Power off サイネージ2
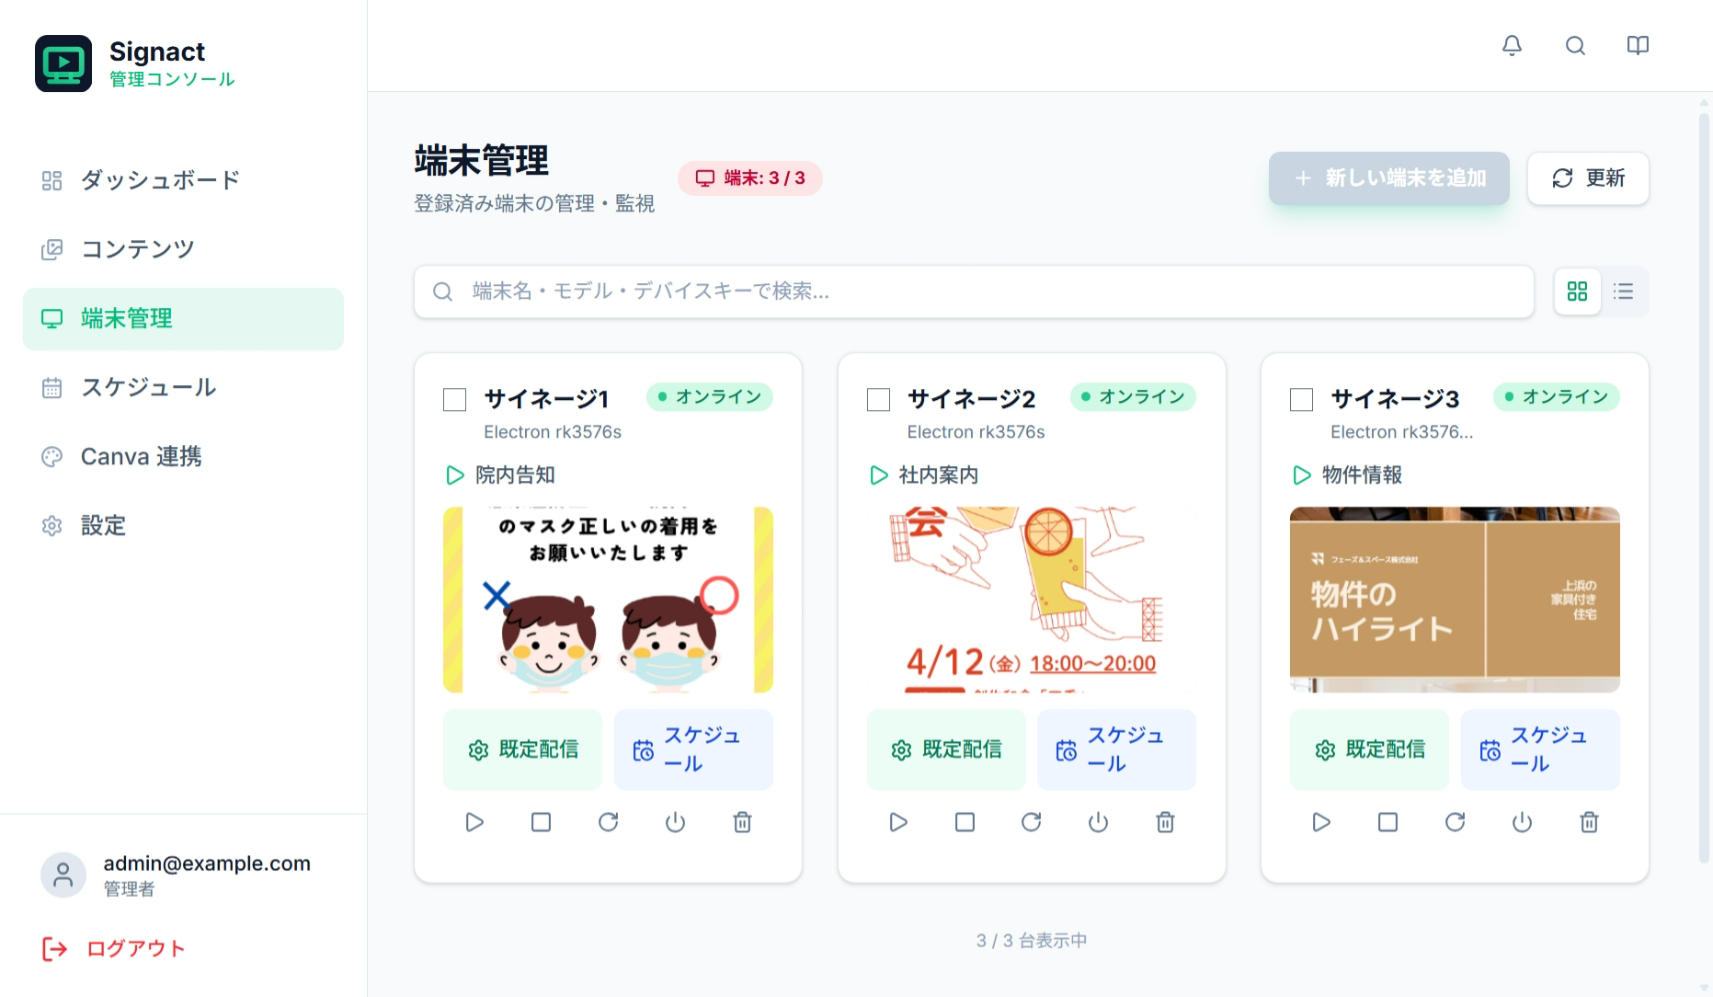 [x=1098, y=822]
